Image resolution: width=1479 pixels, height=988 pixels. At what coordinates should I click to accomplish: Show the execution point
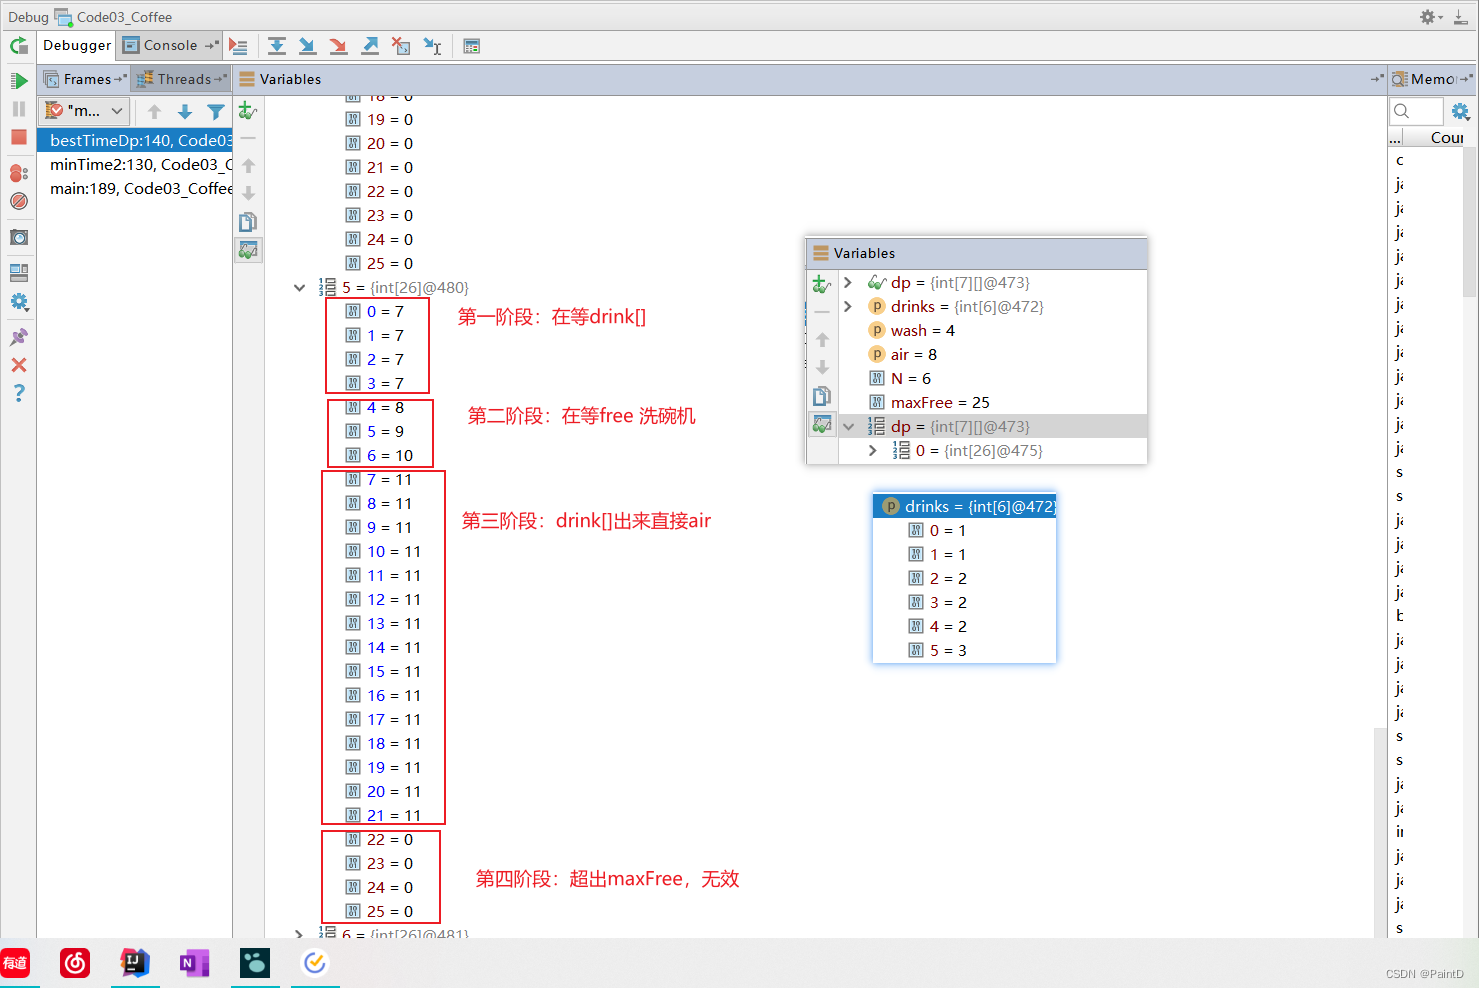238,46
